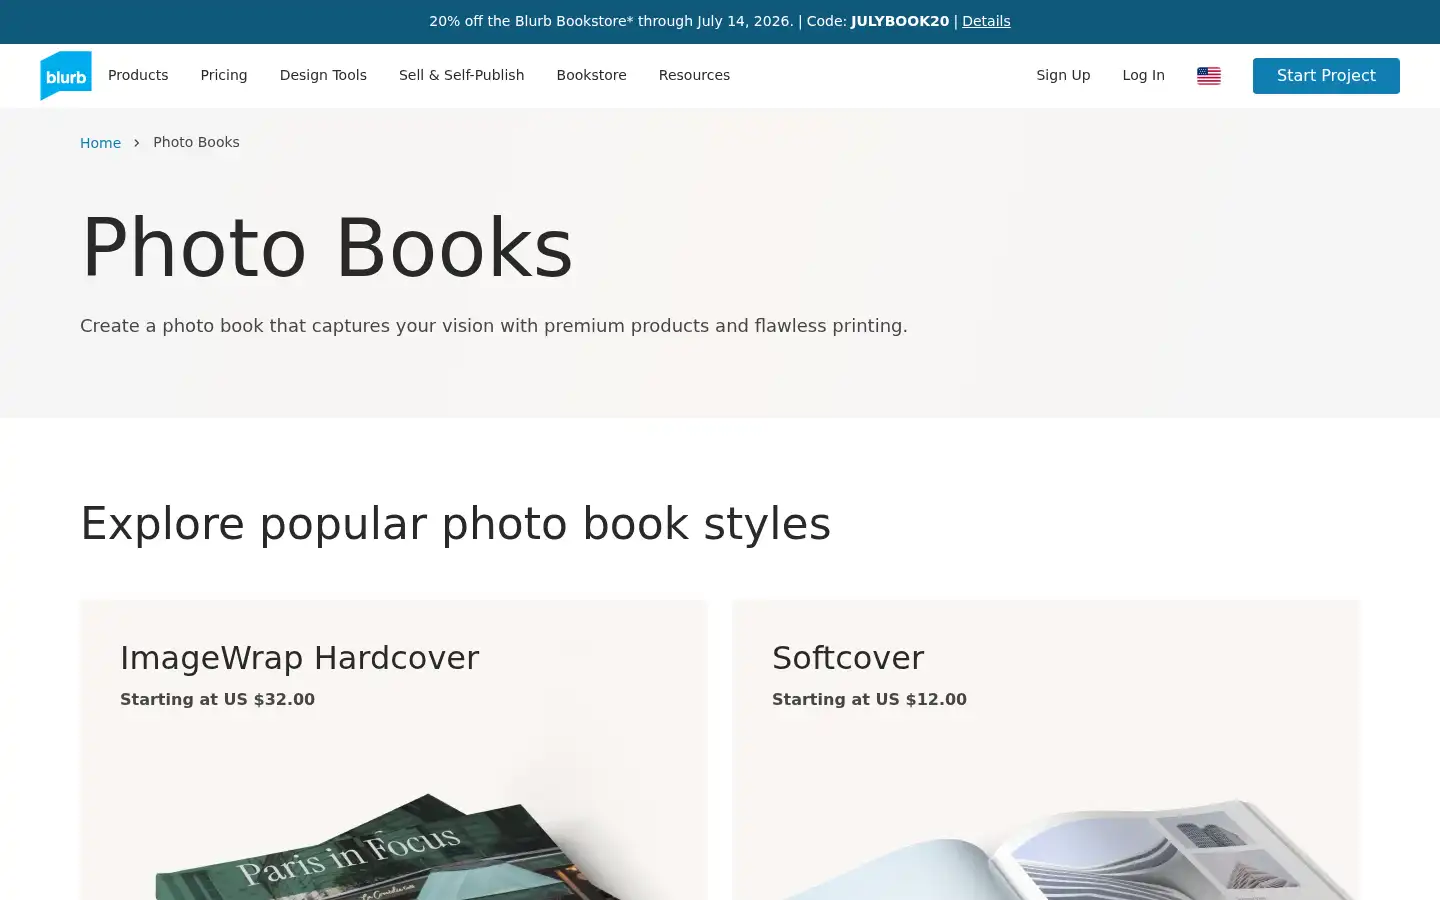Image resolution: width=1440 pixels, height=900 pixels.
Task: Open the ImageWrap Hardcover card title
Action: [x=300, y=658]
